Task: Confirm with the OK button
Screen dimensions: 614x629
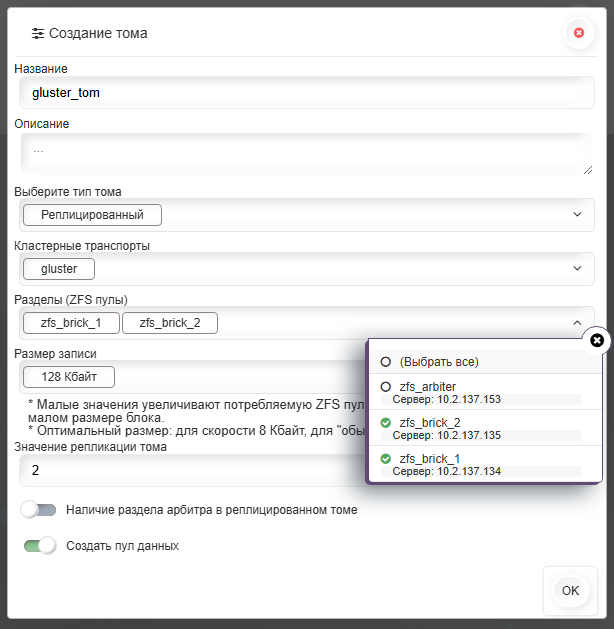Action: click(570, 590)
